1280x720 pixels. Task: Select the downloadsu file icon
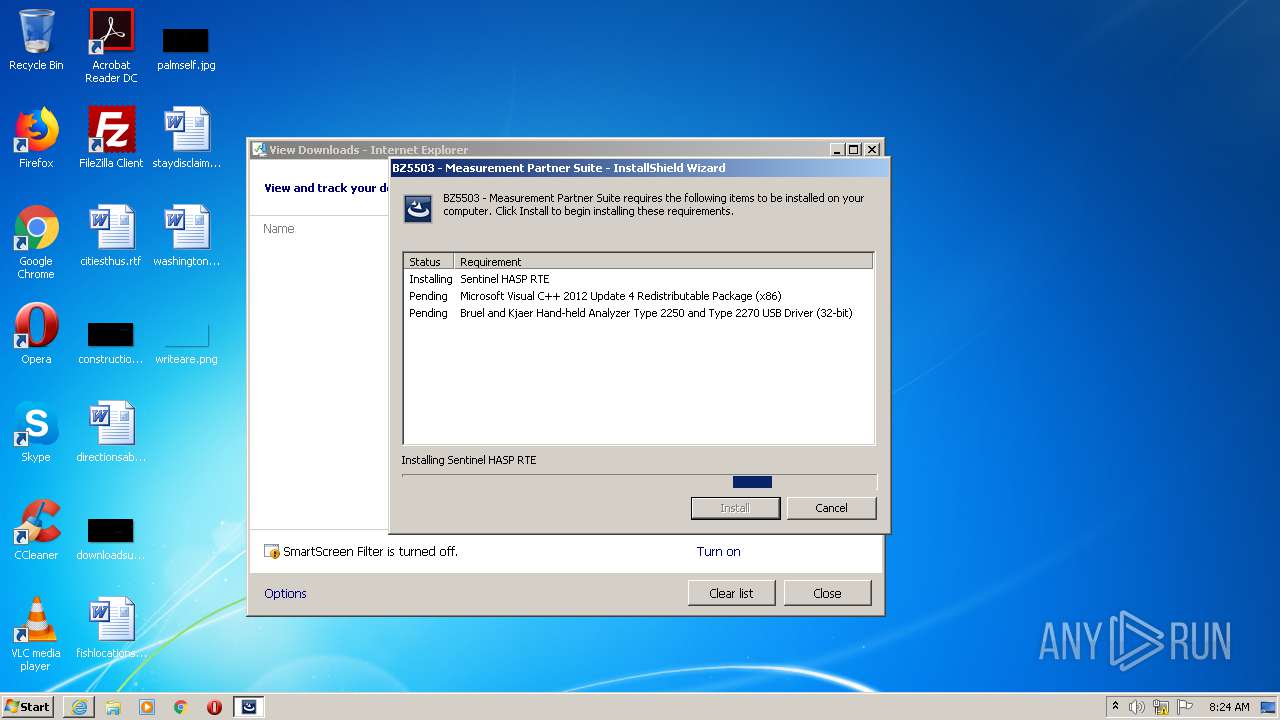tap(111, 537)
